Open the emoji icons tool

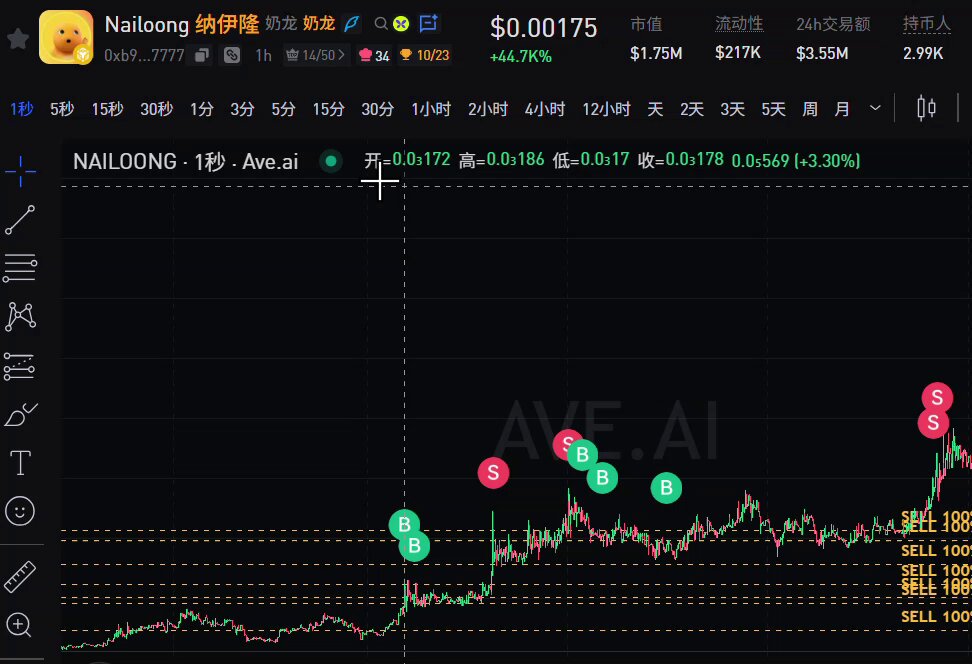tap(20, 511)
